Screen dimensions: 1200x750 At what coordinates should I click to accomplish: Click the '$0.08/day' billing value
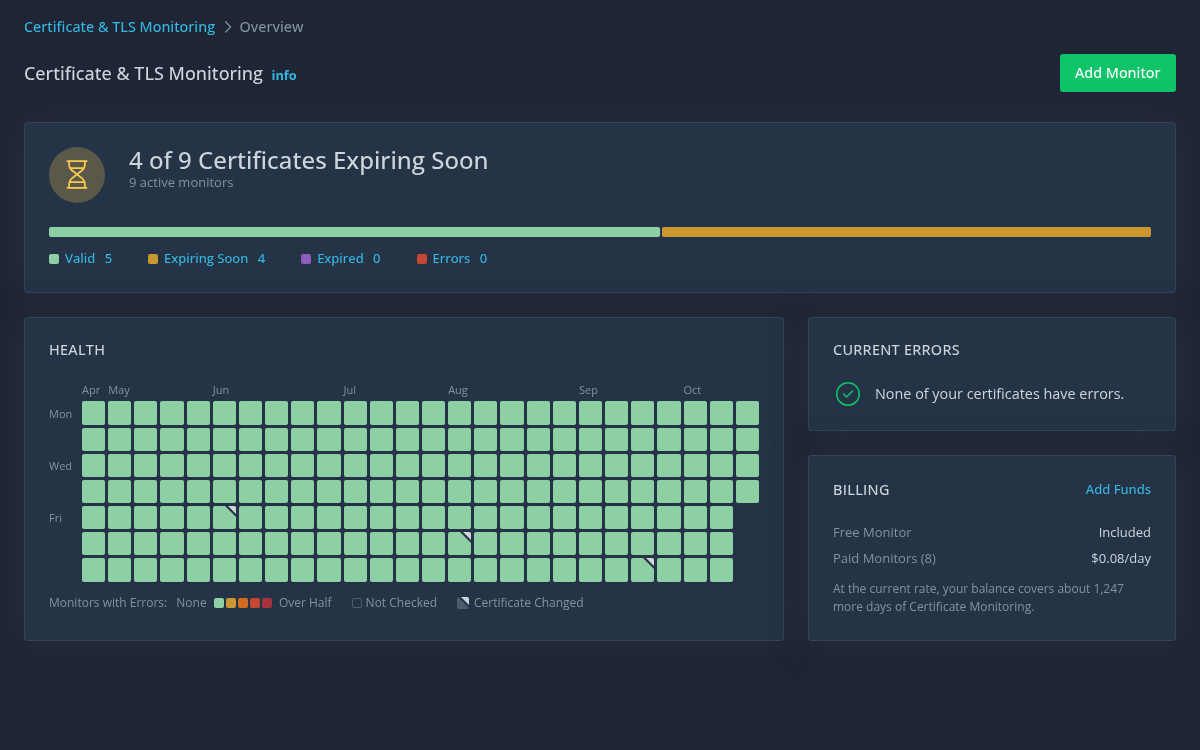coord(1121,559)
